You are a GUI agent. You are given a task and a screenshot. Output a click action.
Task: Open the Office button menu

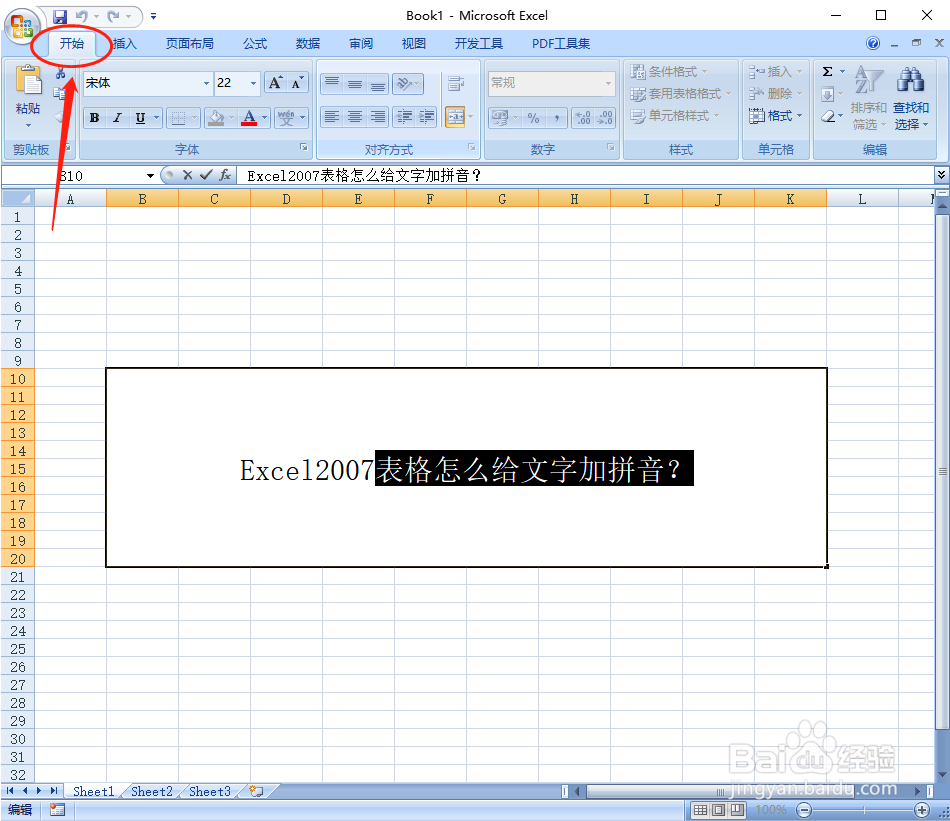(x=22, y=25)
